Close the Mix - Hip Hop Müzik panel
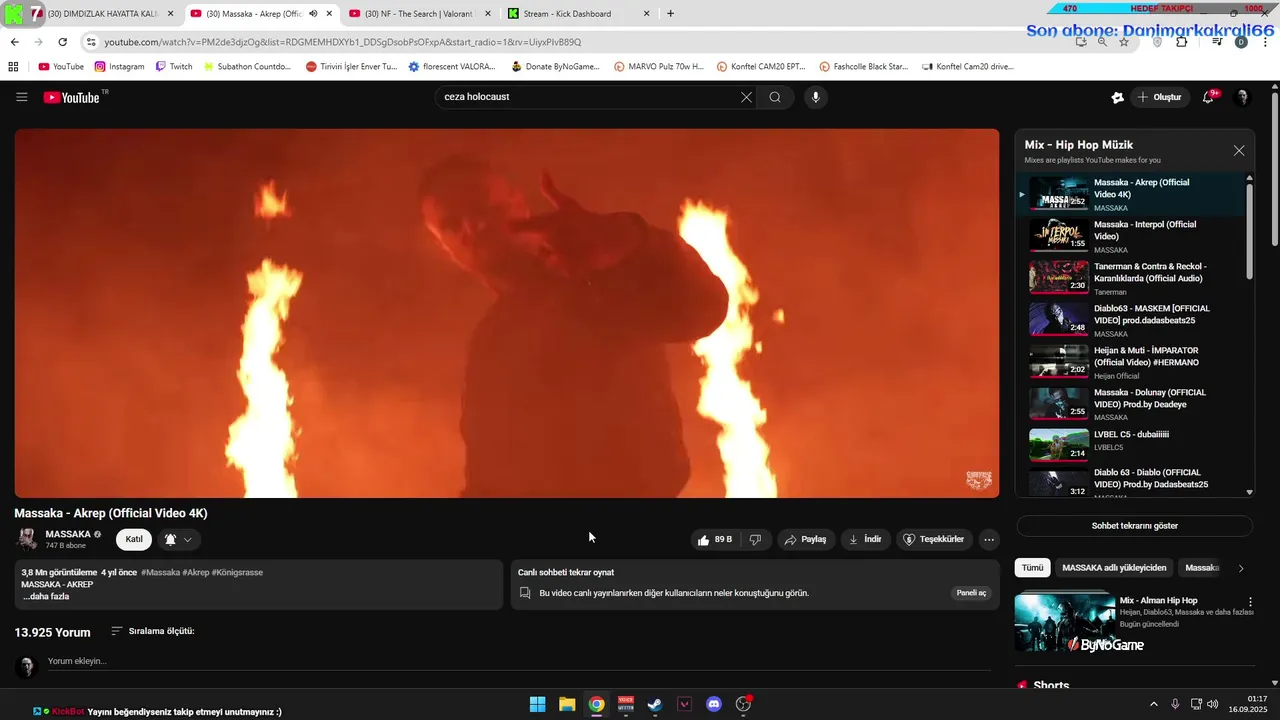Viewport: 1280px width, 720px height. coord(1239,151)
